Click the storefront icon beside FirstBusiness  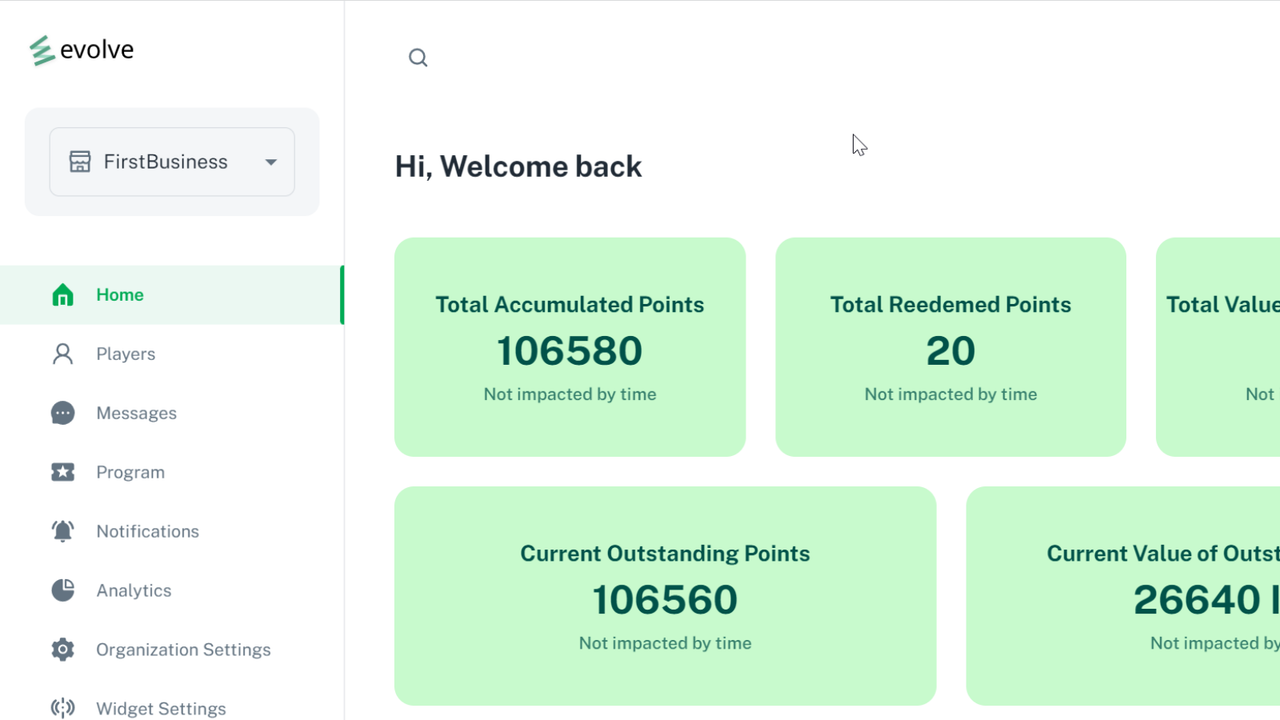tap(80, 161)
